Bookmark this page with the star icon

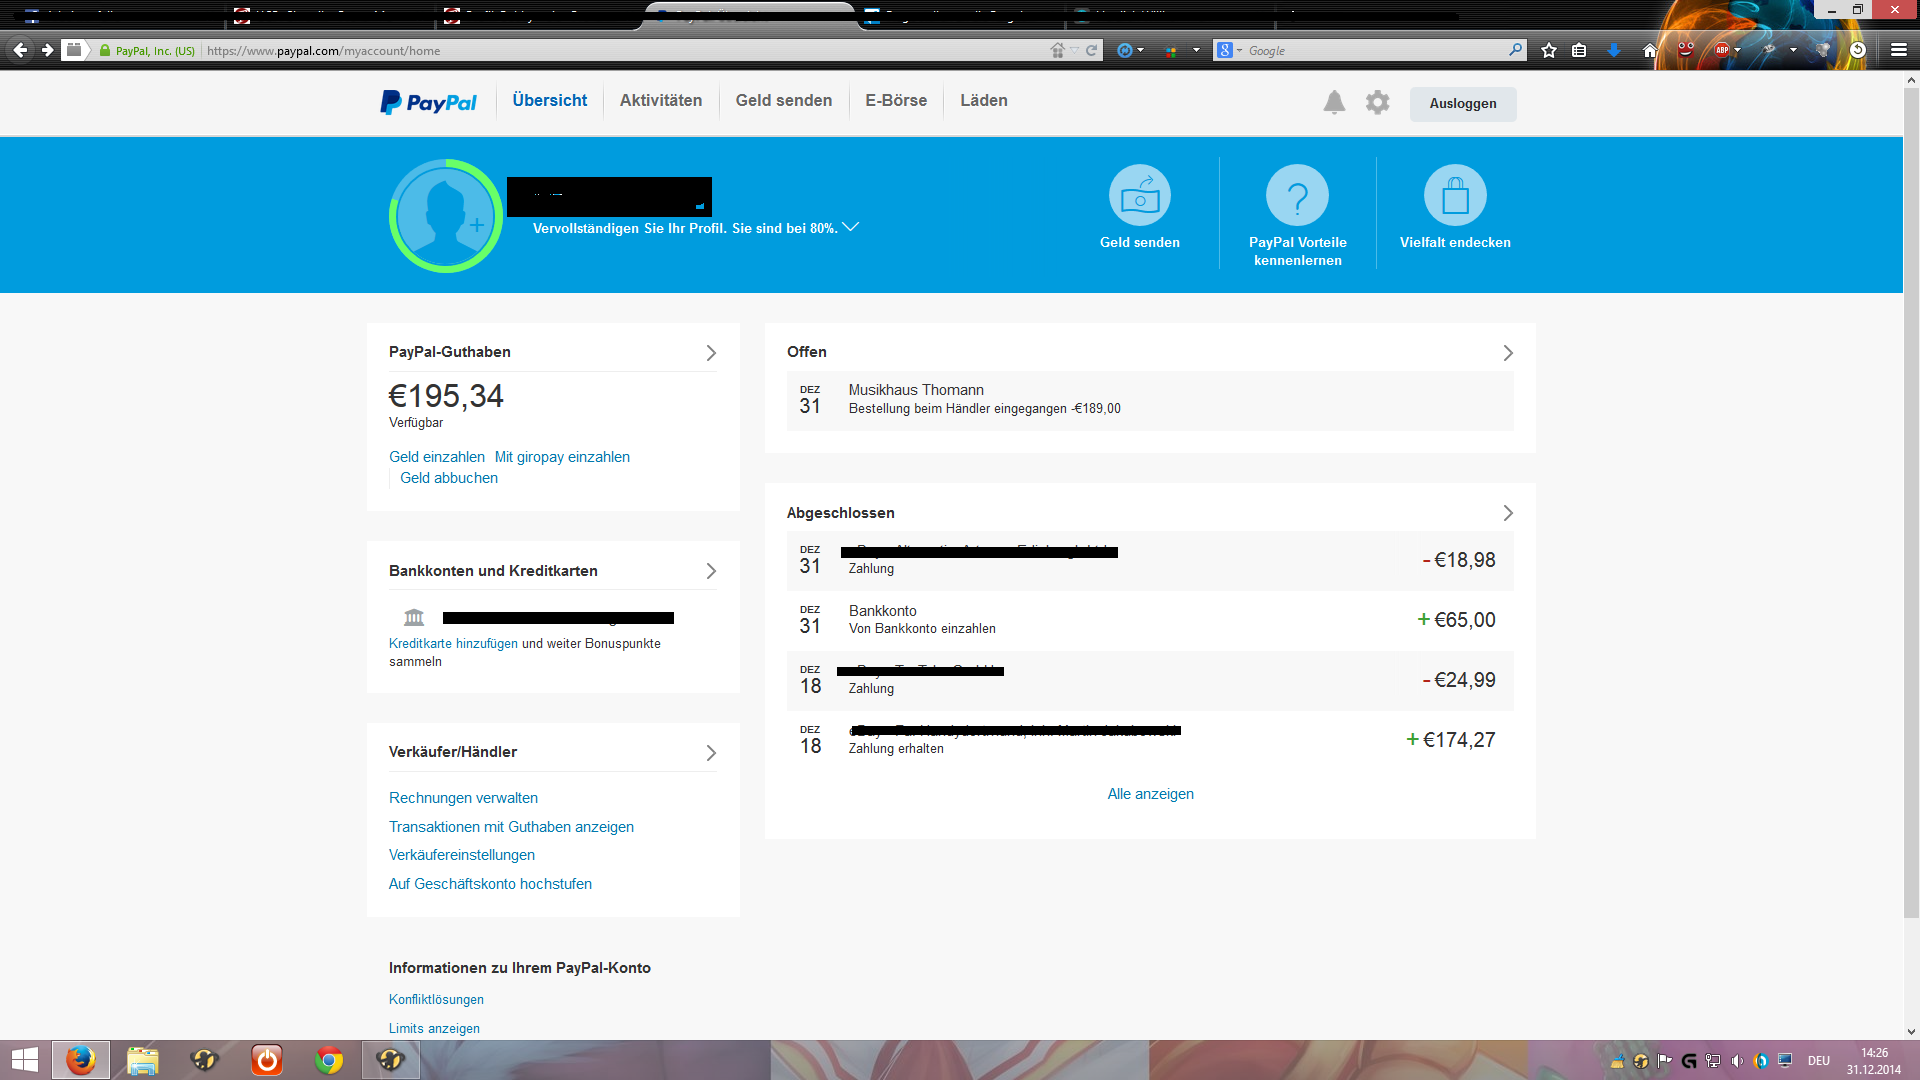point(1549,50)
